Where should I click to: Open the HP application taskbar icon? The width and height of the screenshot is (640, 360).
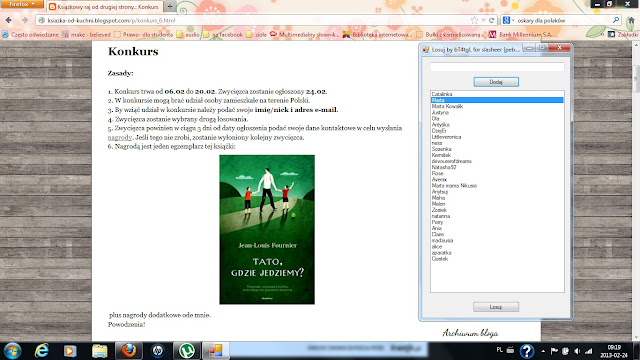pyautogui.click(x=158, y=351)
